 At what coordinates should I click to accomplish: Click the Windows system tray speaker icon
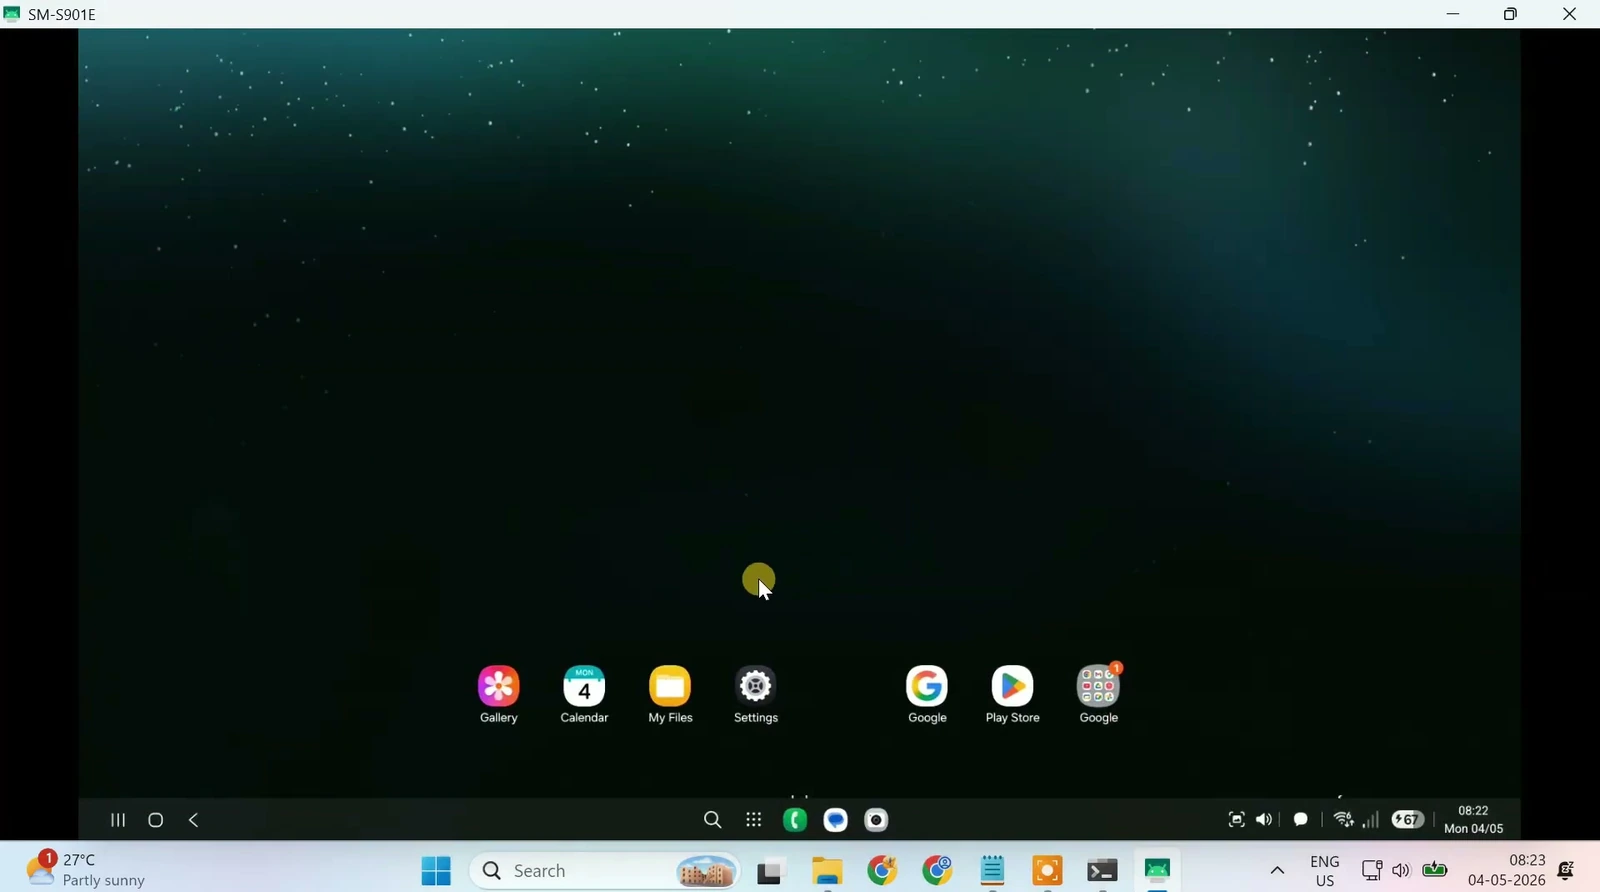[x=1401, y=871]
